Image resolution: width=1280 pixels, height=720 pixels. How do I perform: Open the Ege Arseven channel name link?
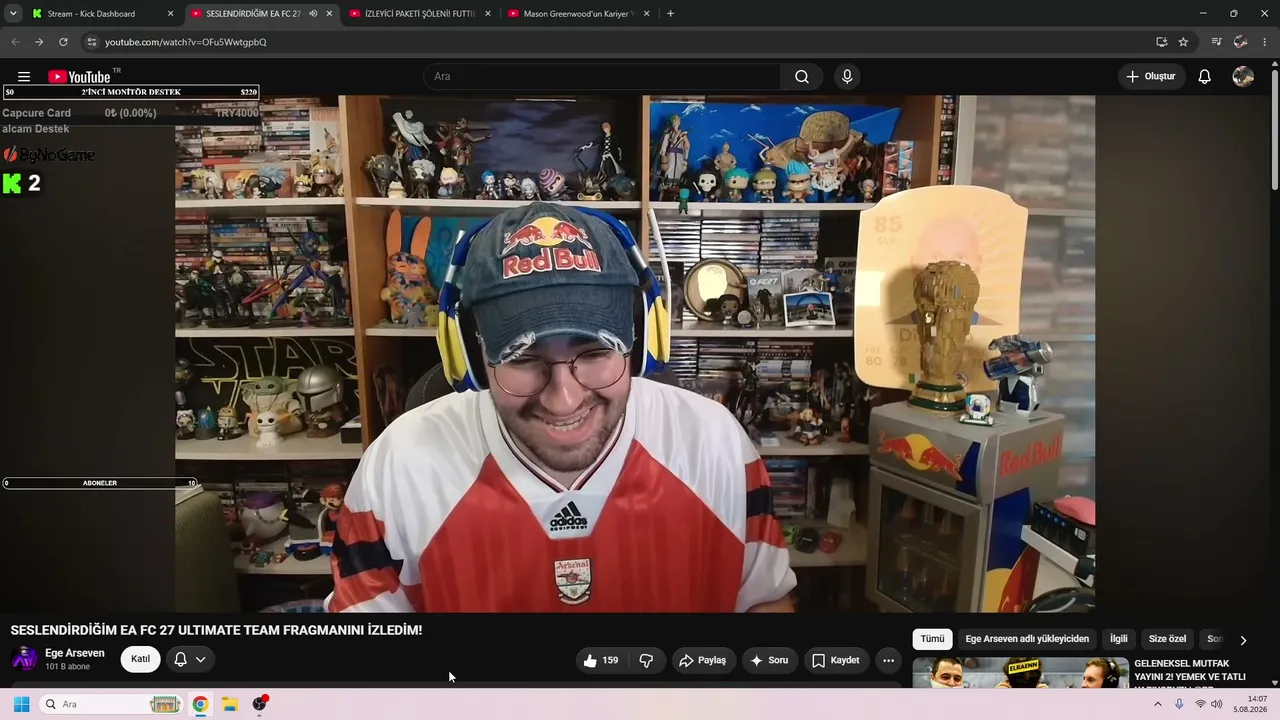coord(75,653)
